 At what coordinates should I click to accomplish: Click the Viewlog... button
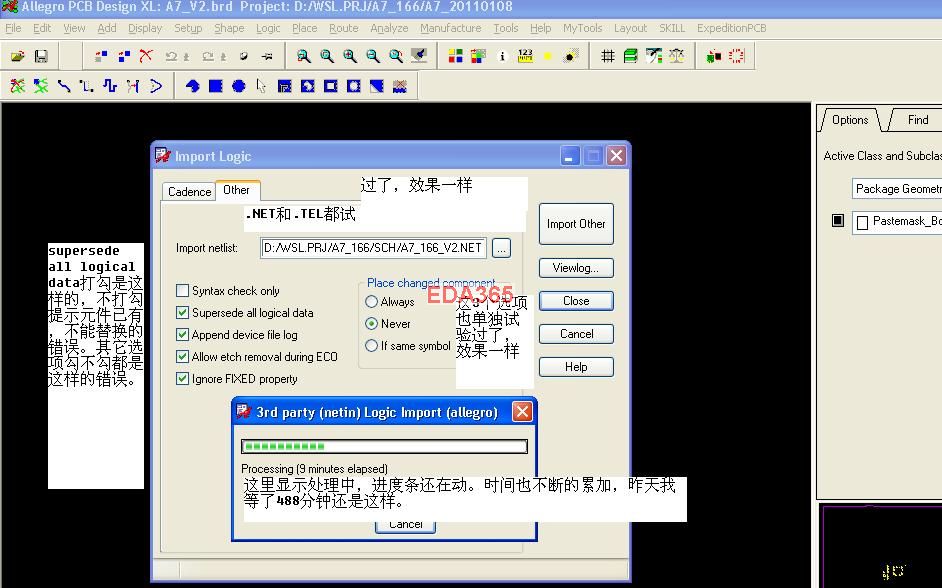[x=576, y=268]
